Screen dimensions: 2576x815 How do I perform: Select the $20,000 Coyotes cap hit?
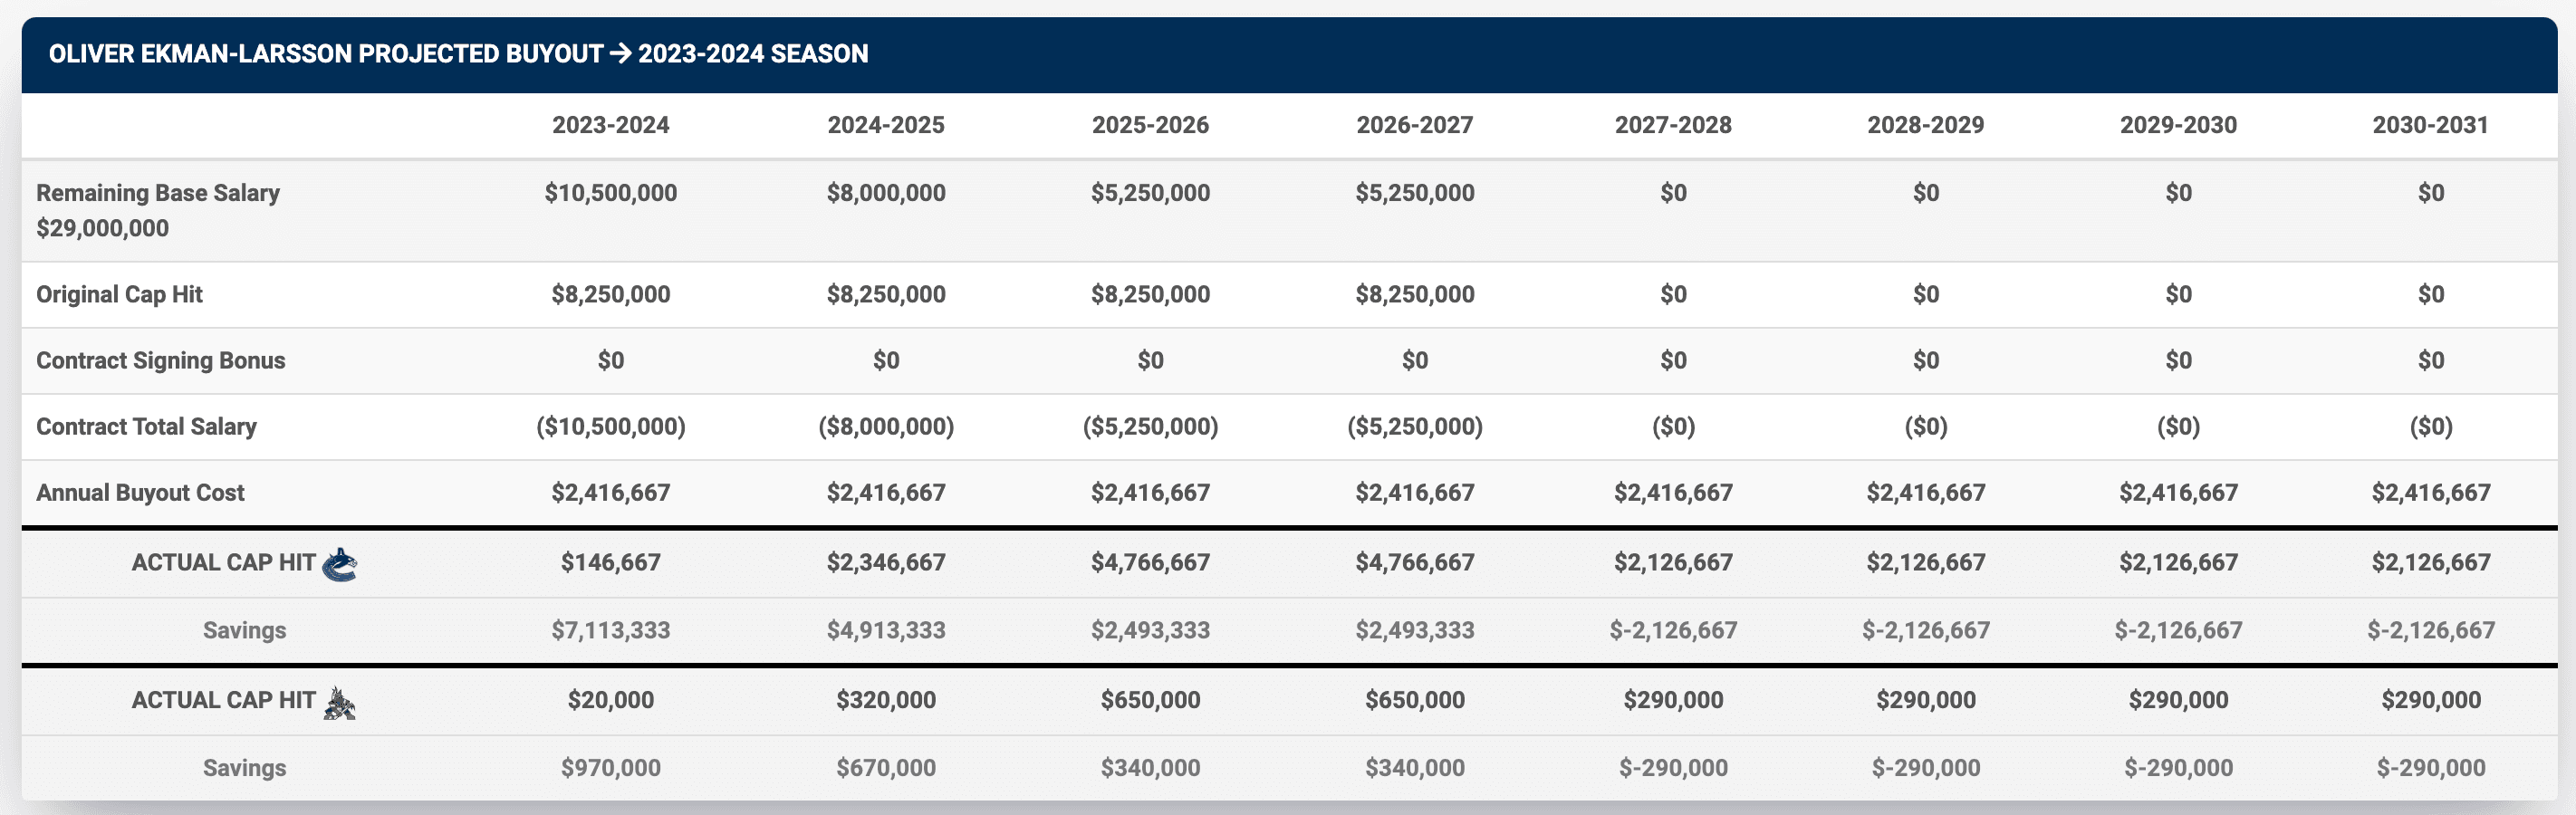(x=610, y=700)
